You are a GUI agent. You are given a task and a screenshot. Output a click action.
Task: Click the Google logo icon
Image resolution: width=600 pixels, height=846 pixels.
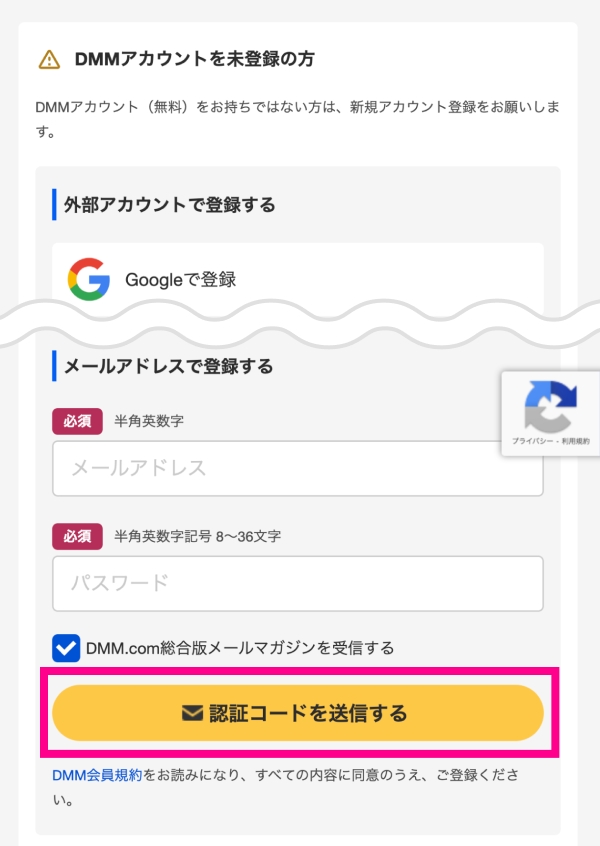tap(89, 279)
